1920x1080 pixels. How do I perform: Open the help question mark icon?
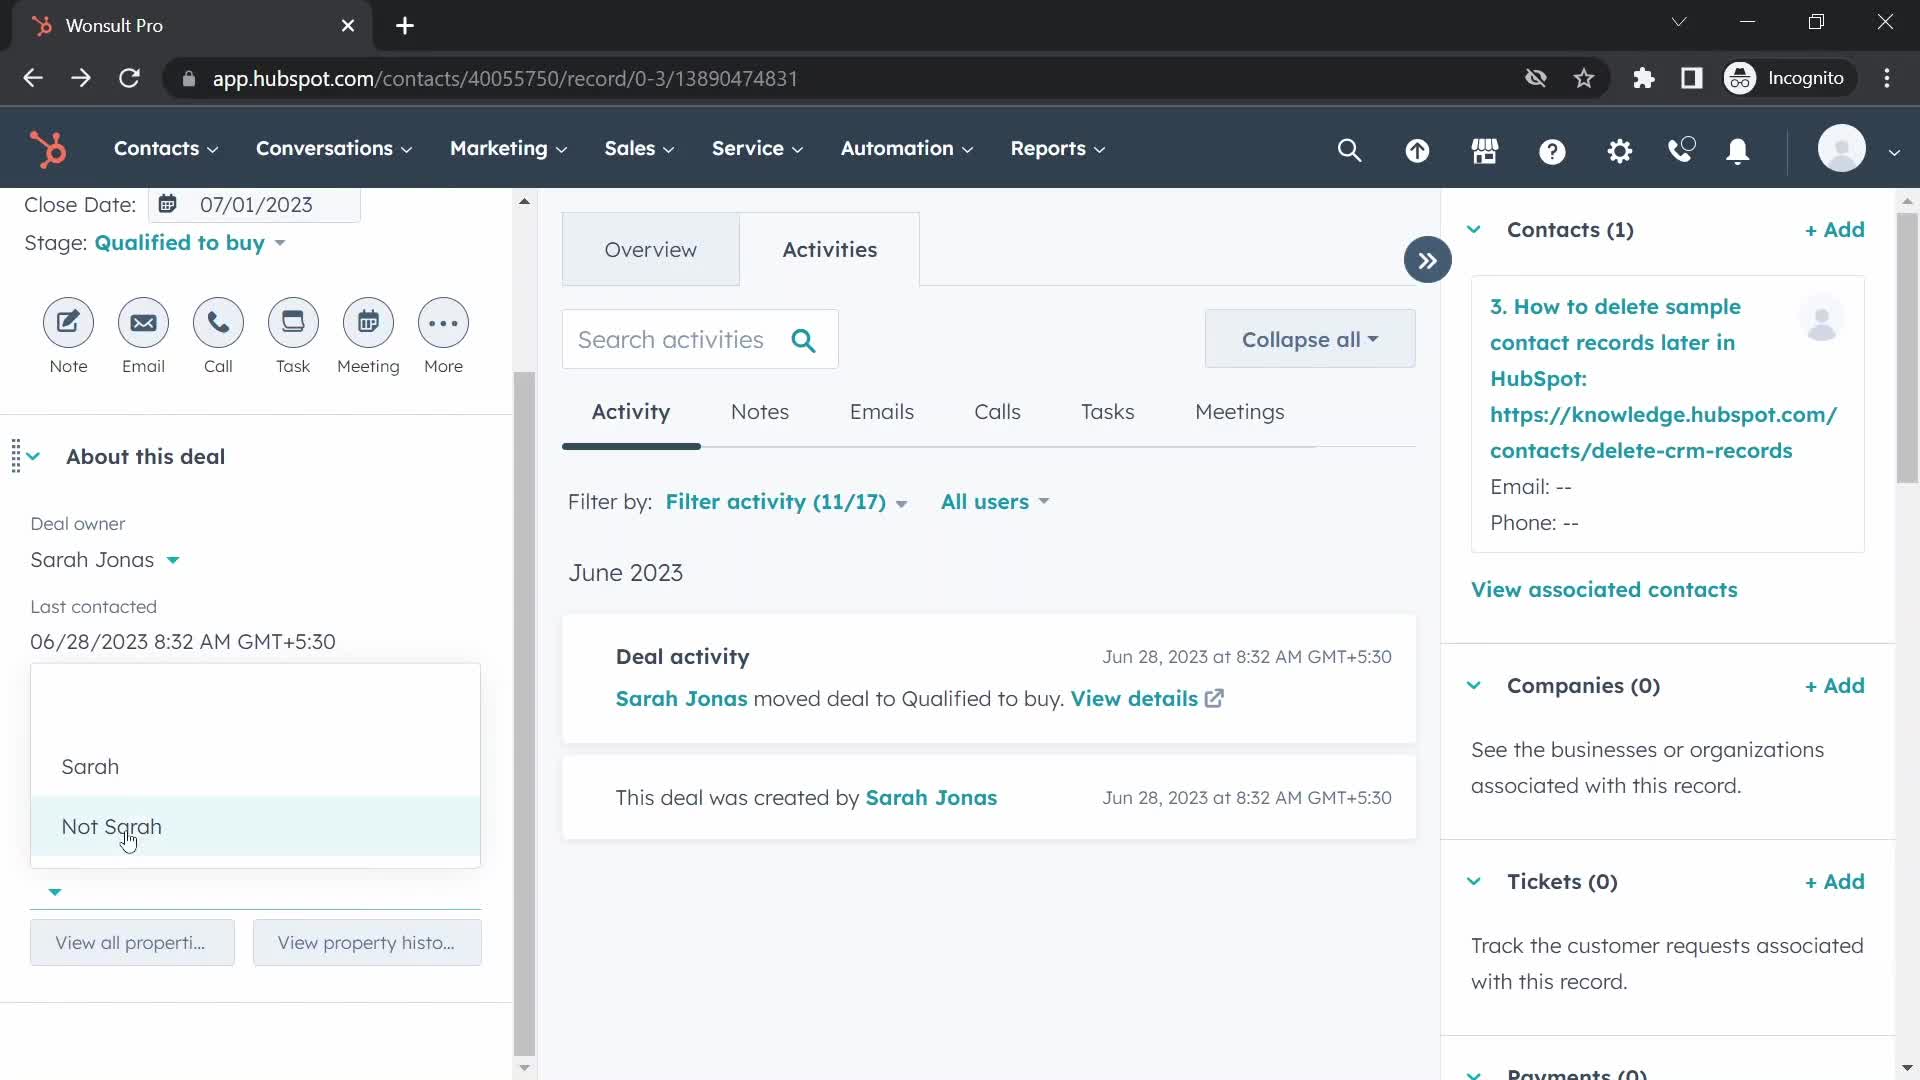pyautogui.click(x=1552, y=150)
